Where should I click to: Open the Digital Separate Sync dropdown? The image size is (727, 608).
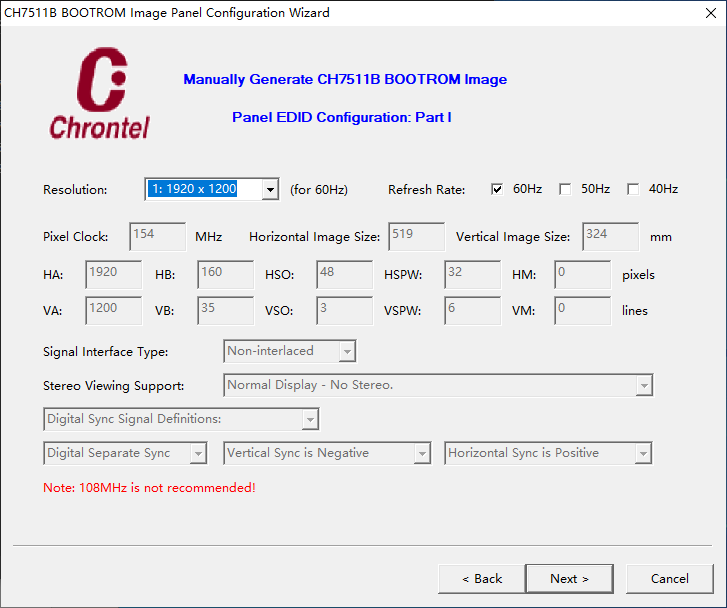pos(198,453)
